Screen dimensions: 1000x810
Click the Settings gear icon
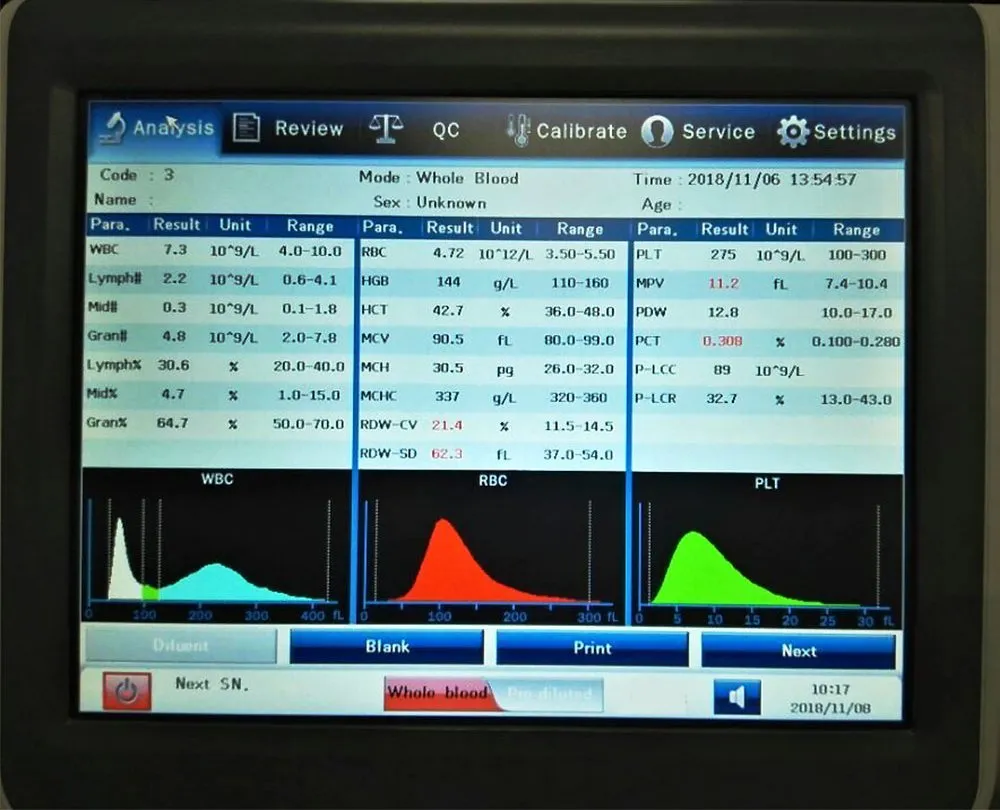click(792, 132)
